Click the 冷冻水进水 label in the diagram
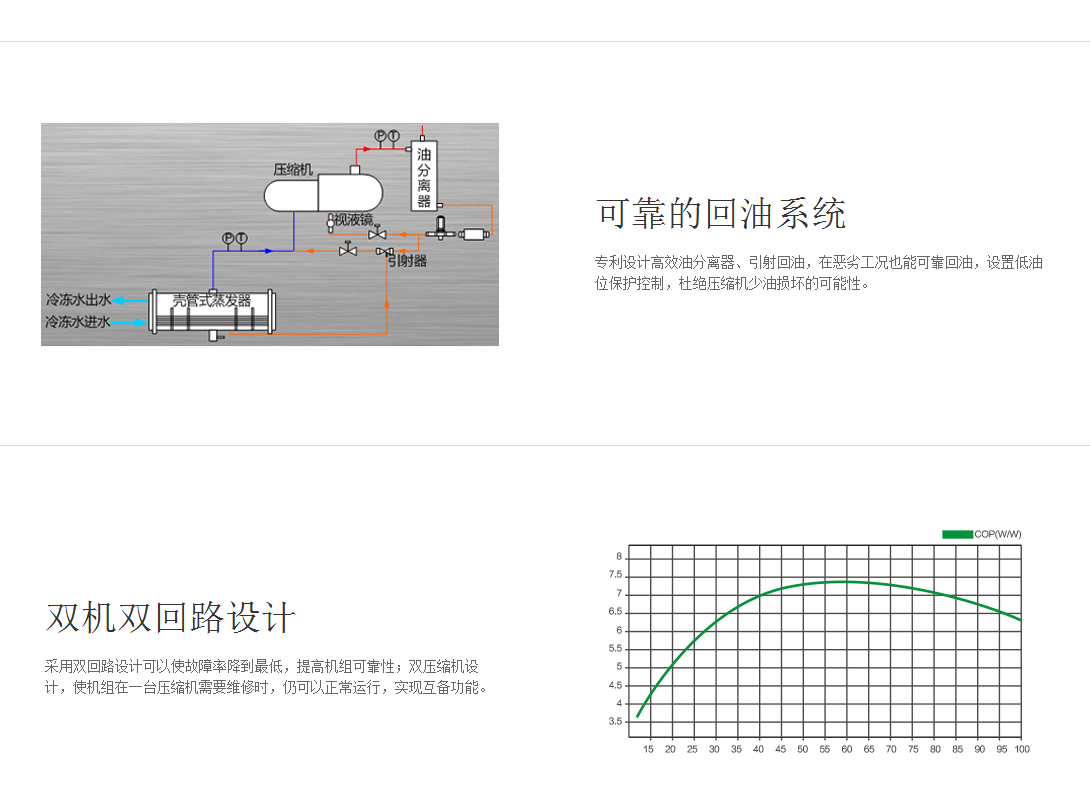The width and height of the screenshot is (1090, 810). pyautogui.click(x=77, y=322)
